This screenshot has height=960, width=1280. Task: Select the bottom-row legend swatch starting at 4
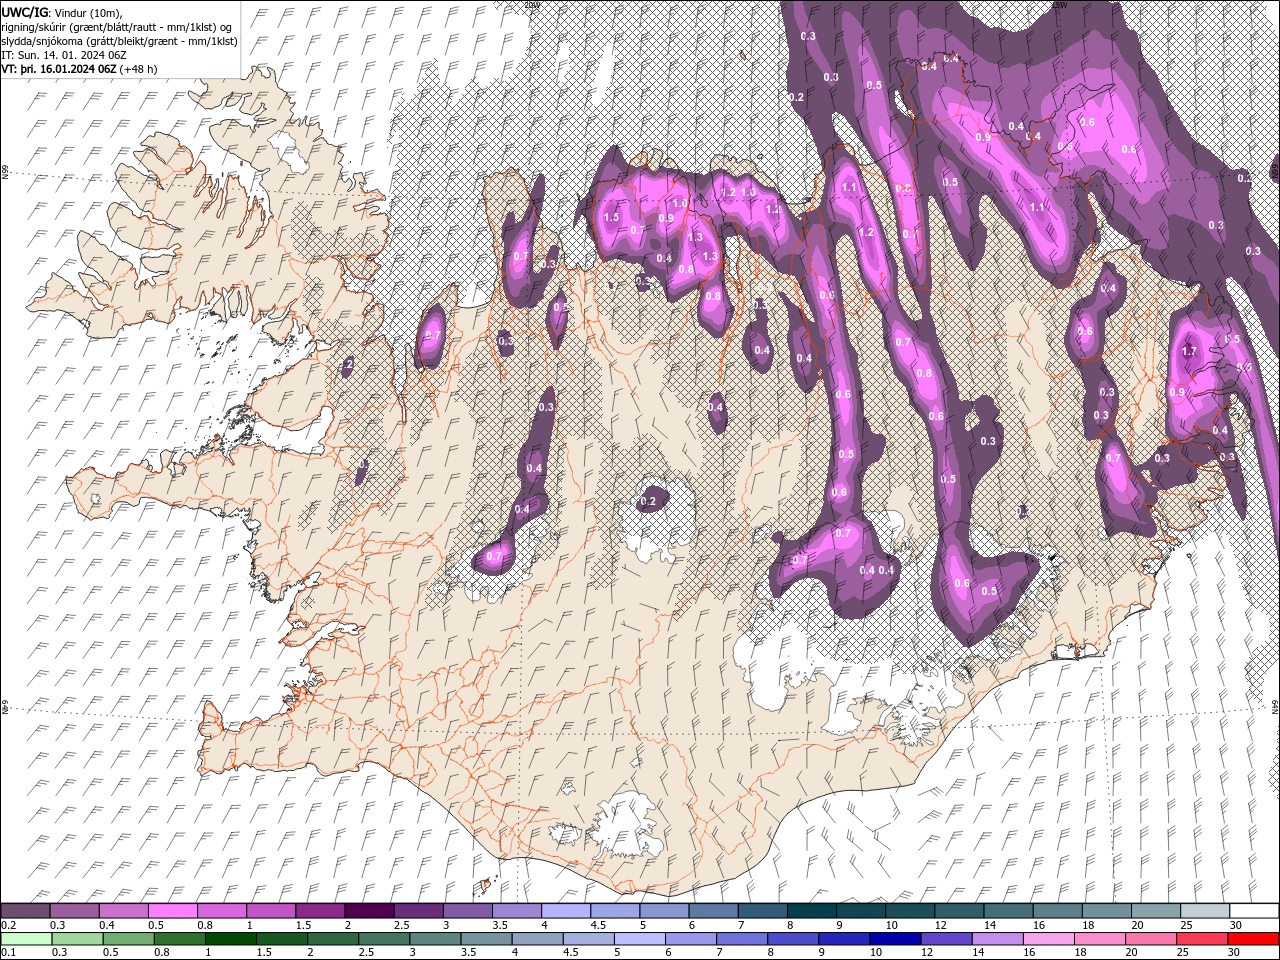(539, 938)
